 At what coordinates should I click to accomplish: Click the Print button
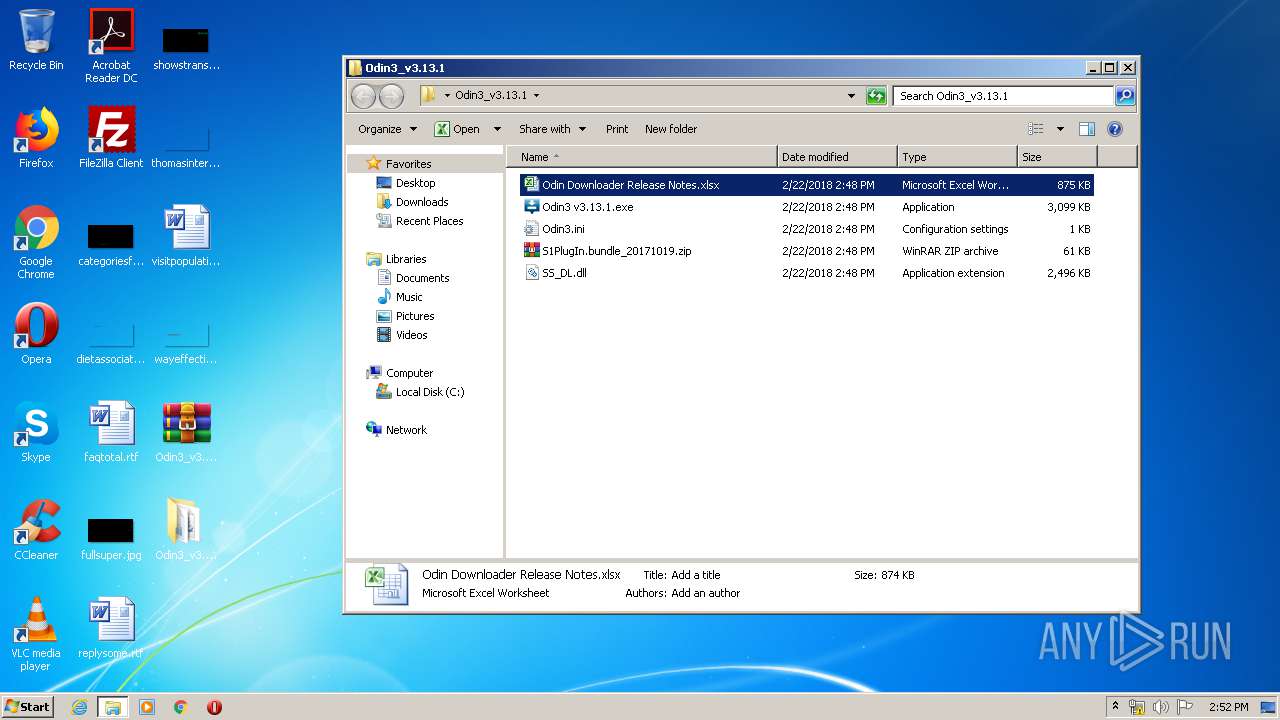(617, 129)
